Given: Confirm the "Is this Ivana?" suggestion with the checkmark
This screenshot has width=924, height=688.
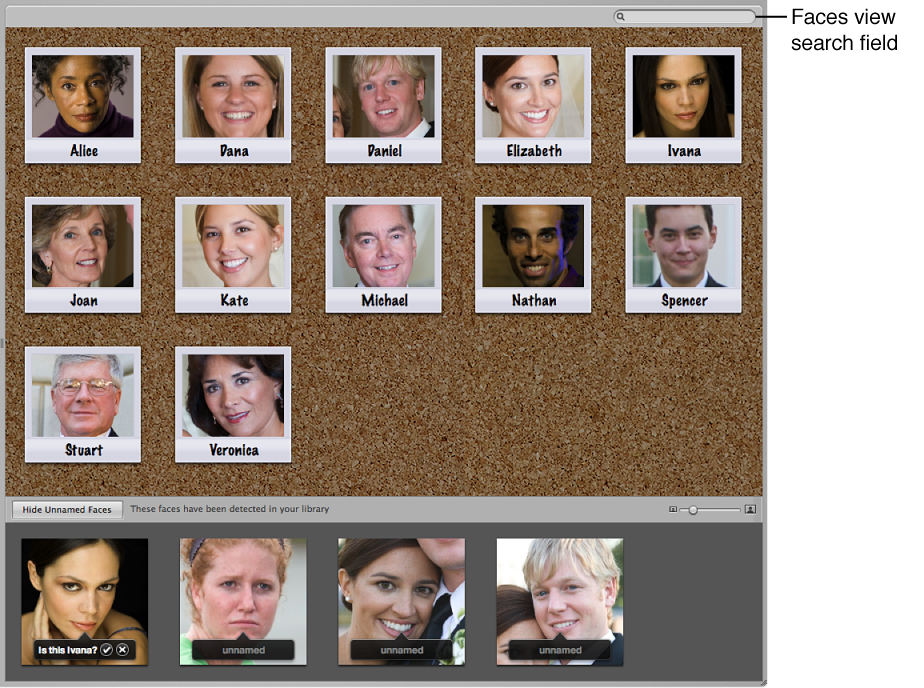Looking at the screenshot, I should 107,649.
